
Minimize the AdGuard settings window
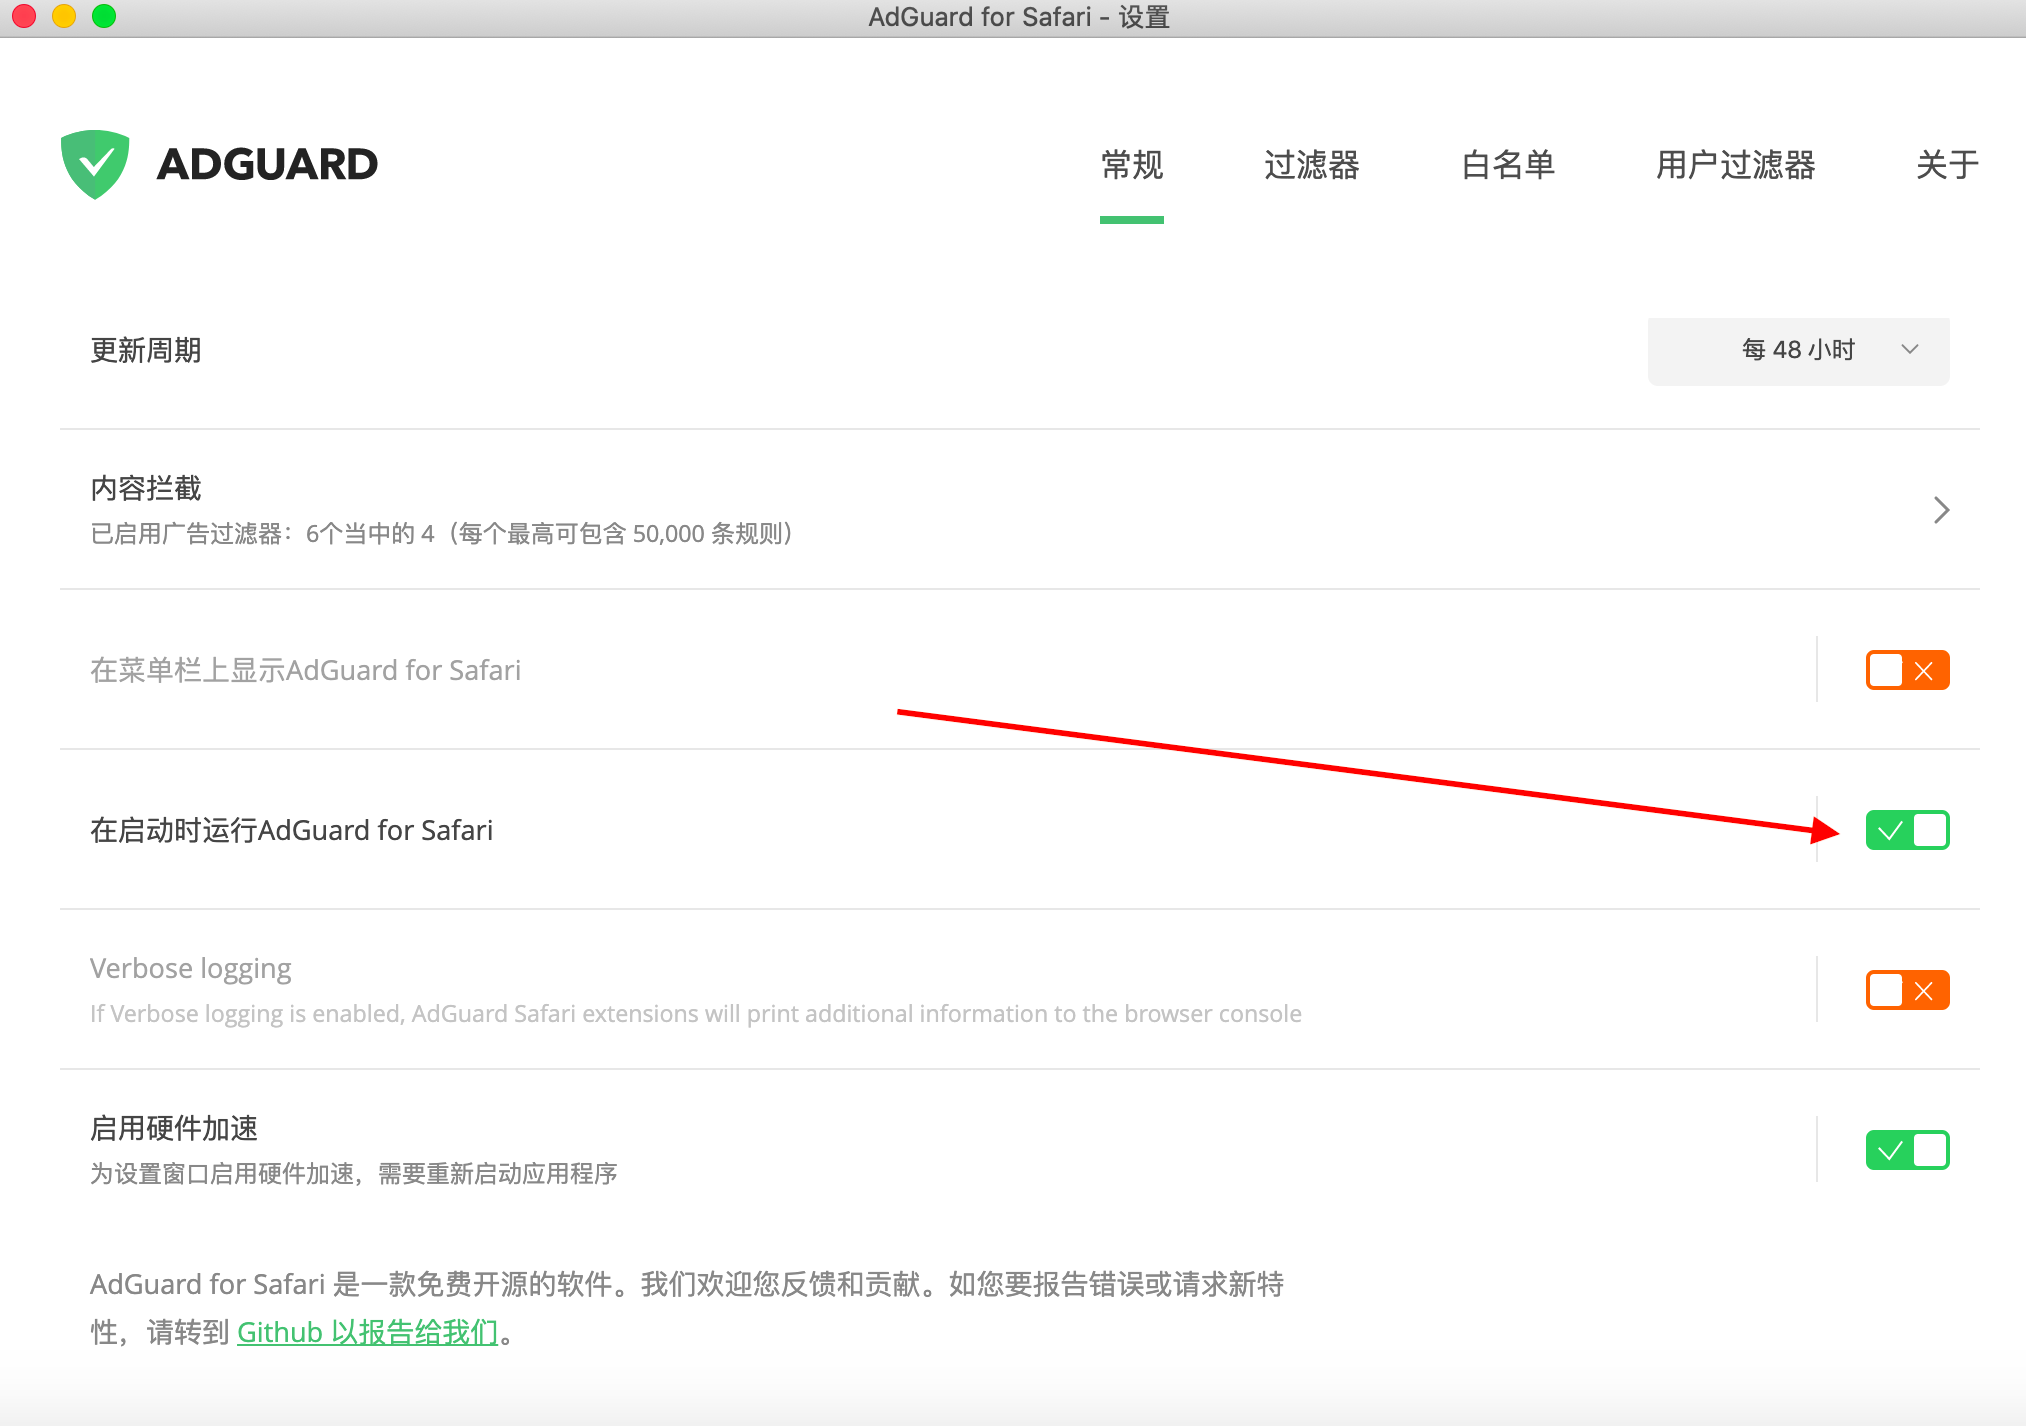[x=64, y=16]
